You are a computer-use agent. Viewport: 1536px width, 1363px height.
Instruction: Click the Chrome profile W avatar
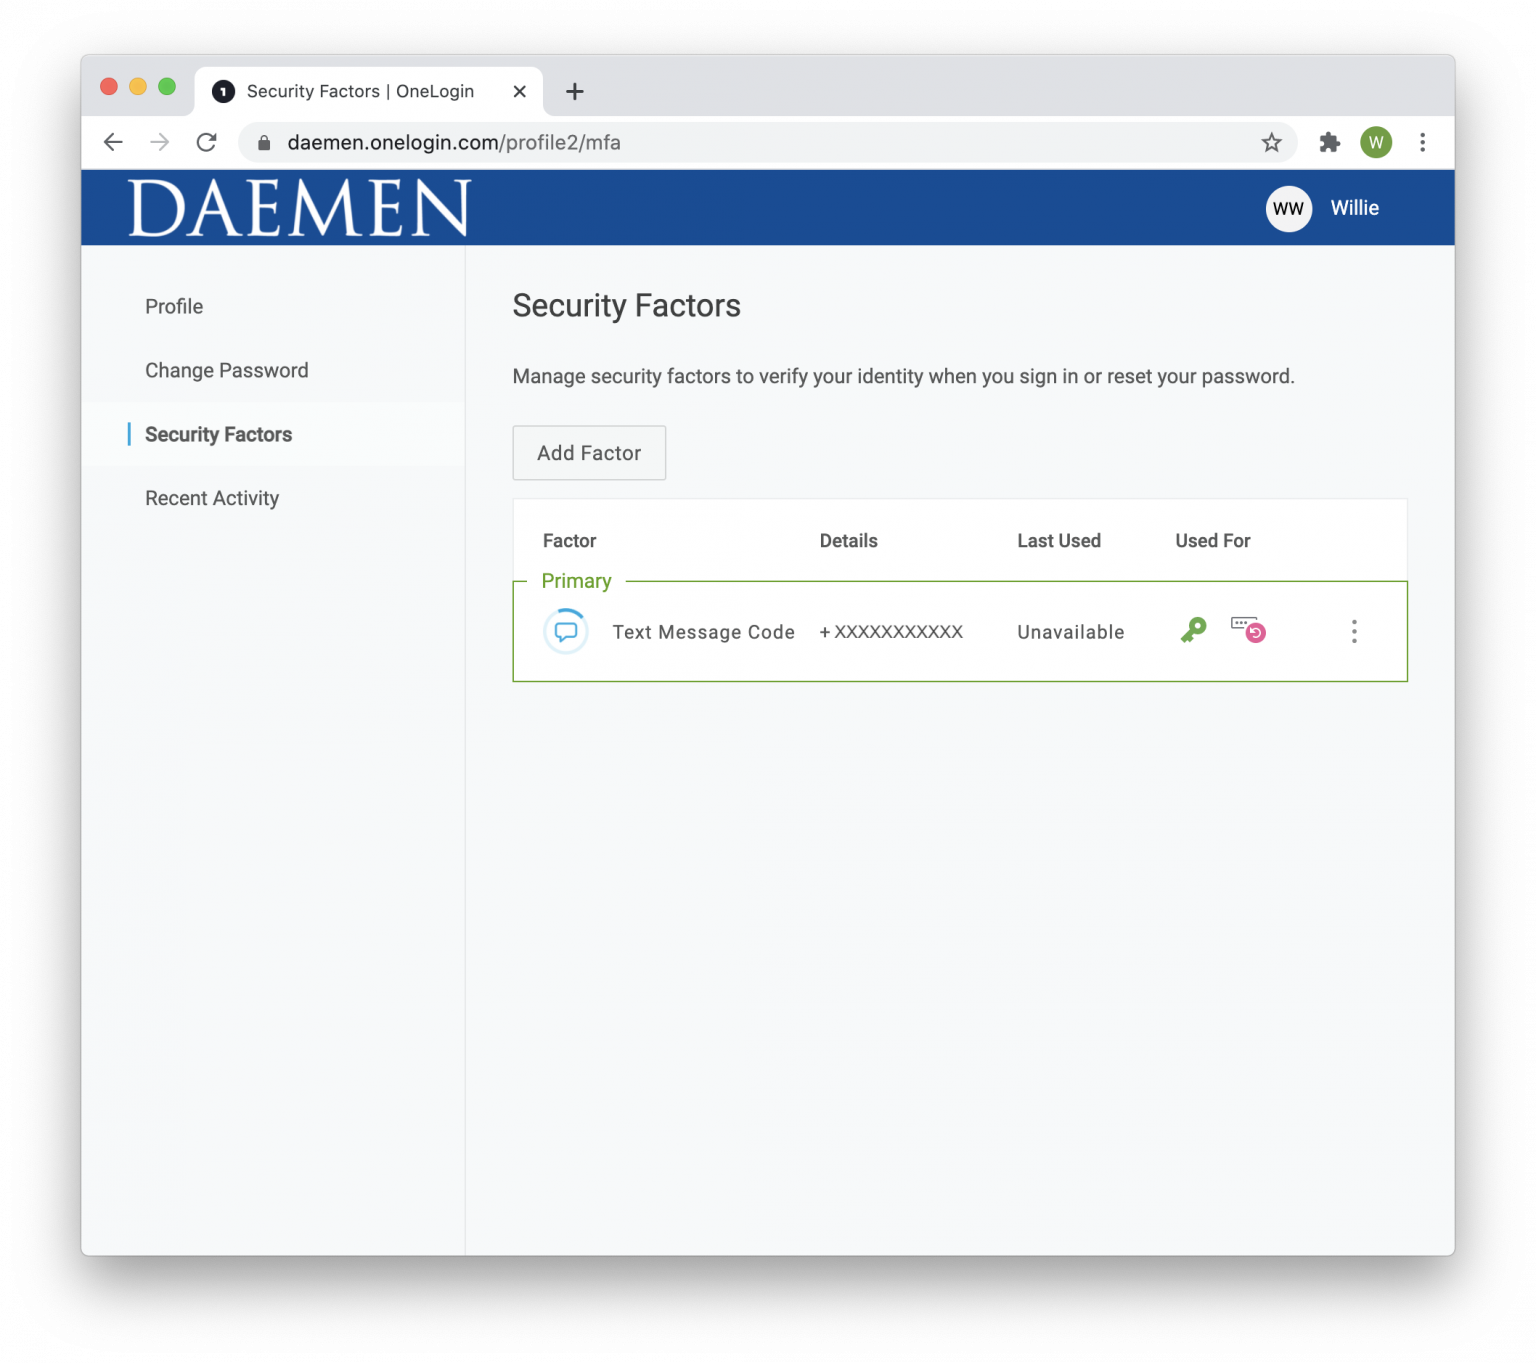1376,143
